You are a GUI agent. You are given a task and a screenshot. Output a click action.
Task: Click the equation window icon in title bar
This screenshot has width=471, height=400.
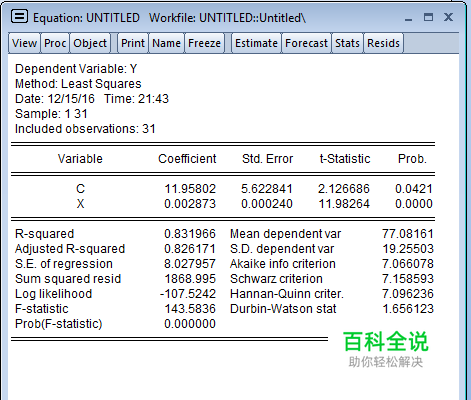19,16
